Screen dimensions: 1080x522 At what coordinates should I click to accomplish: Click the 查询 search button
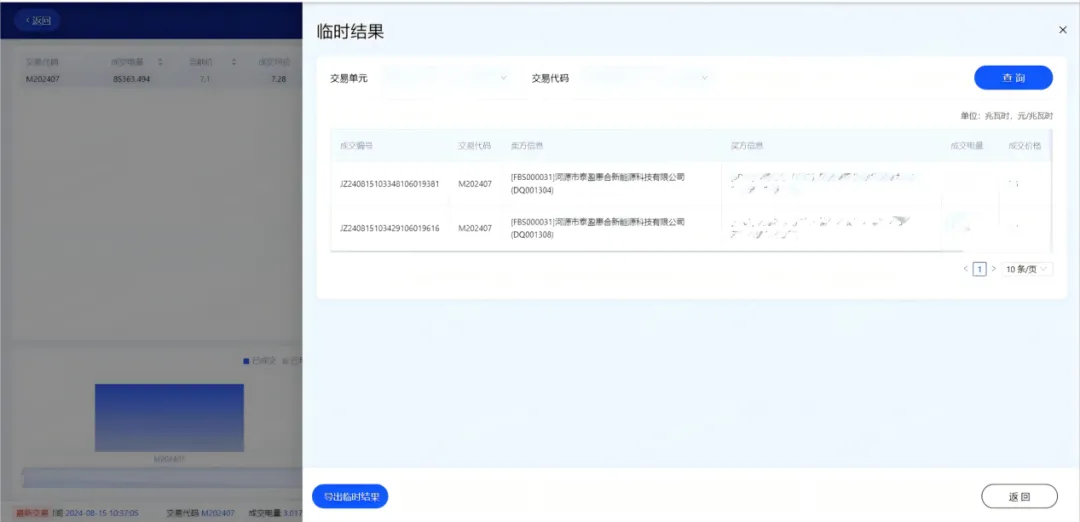(x=1013, y=78)
